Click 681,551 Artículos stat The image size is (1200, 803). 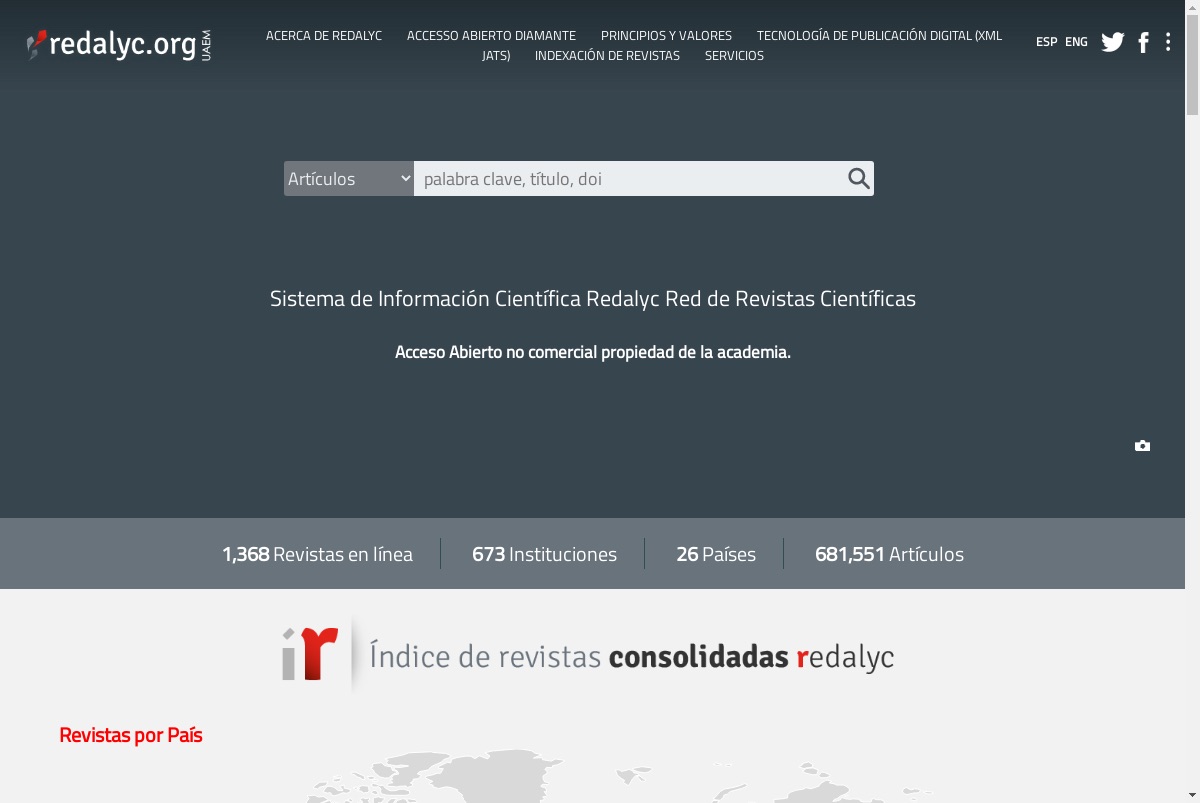[889, 554]
